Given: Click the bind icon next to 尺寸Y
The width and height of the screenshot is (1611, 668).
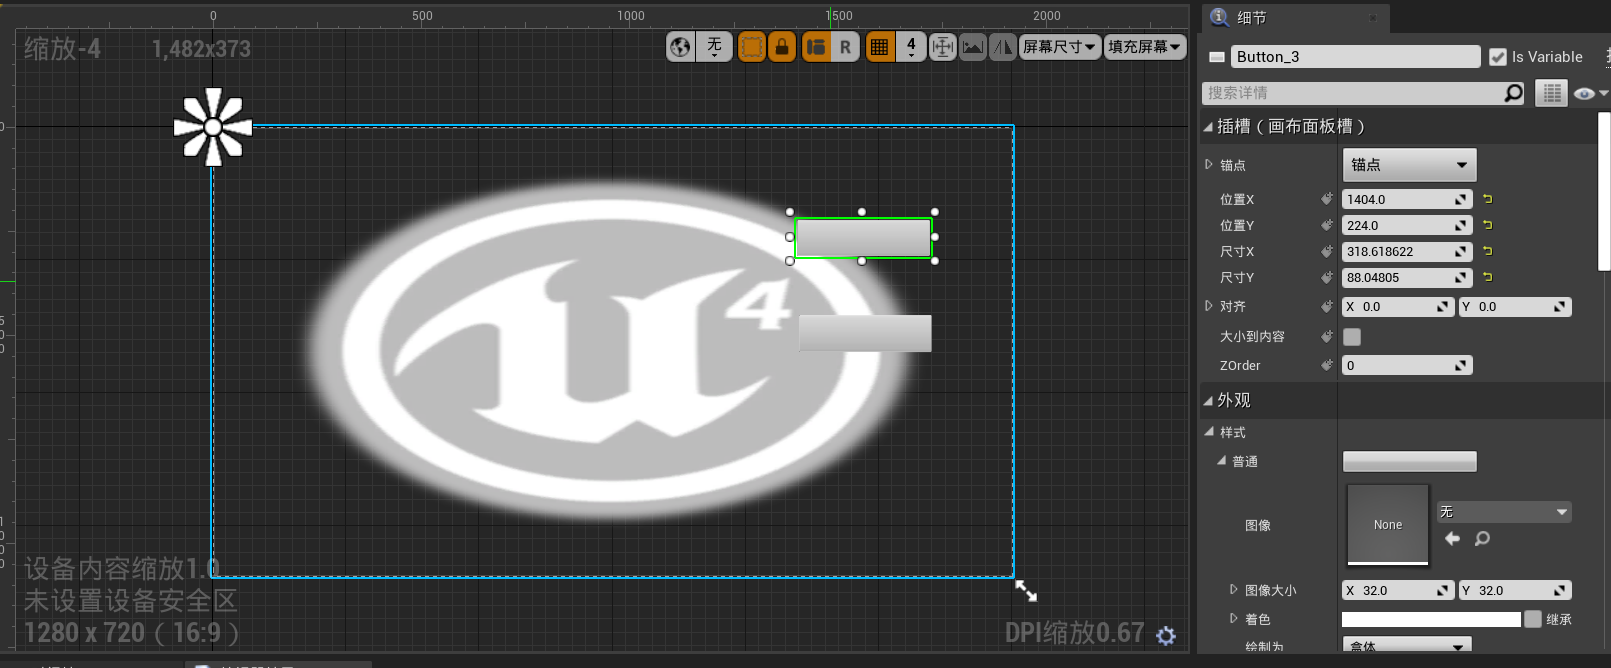Looking at the screenshot, I should click(x=1327, y=277).
